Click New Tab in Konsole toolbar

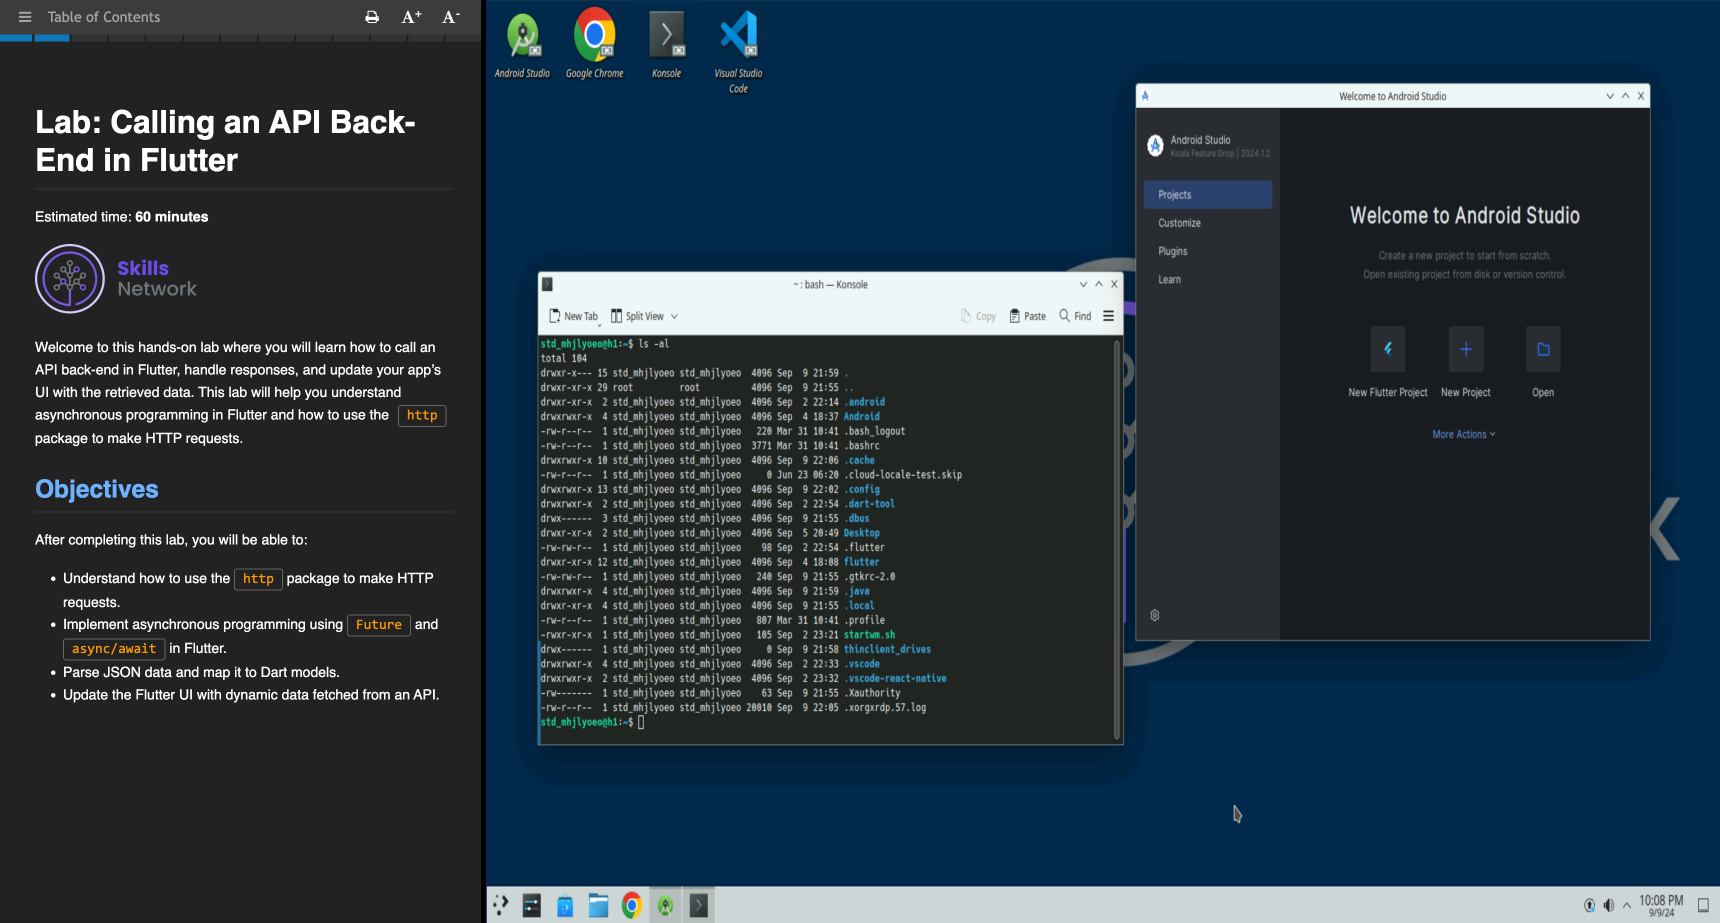(x=573, y=316)
